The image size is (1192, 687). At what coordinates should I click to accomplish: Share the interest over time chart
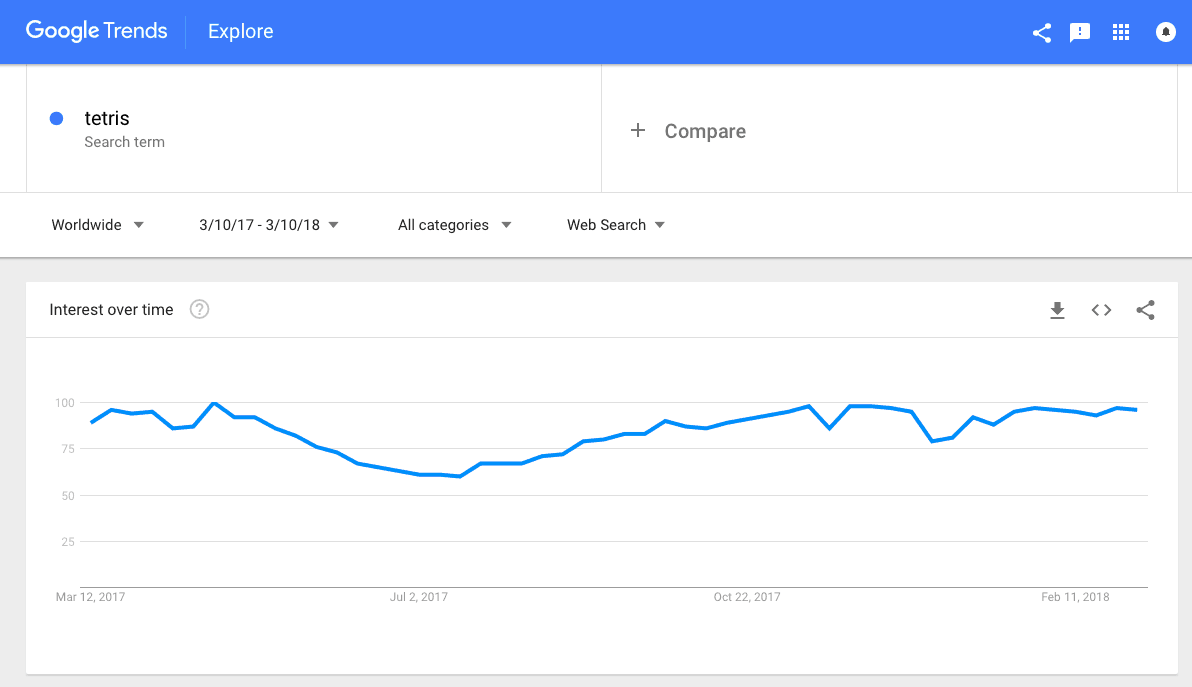point(1145,310)
